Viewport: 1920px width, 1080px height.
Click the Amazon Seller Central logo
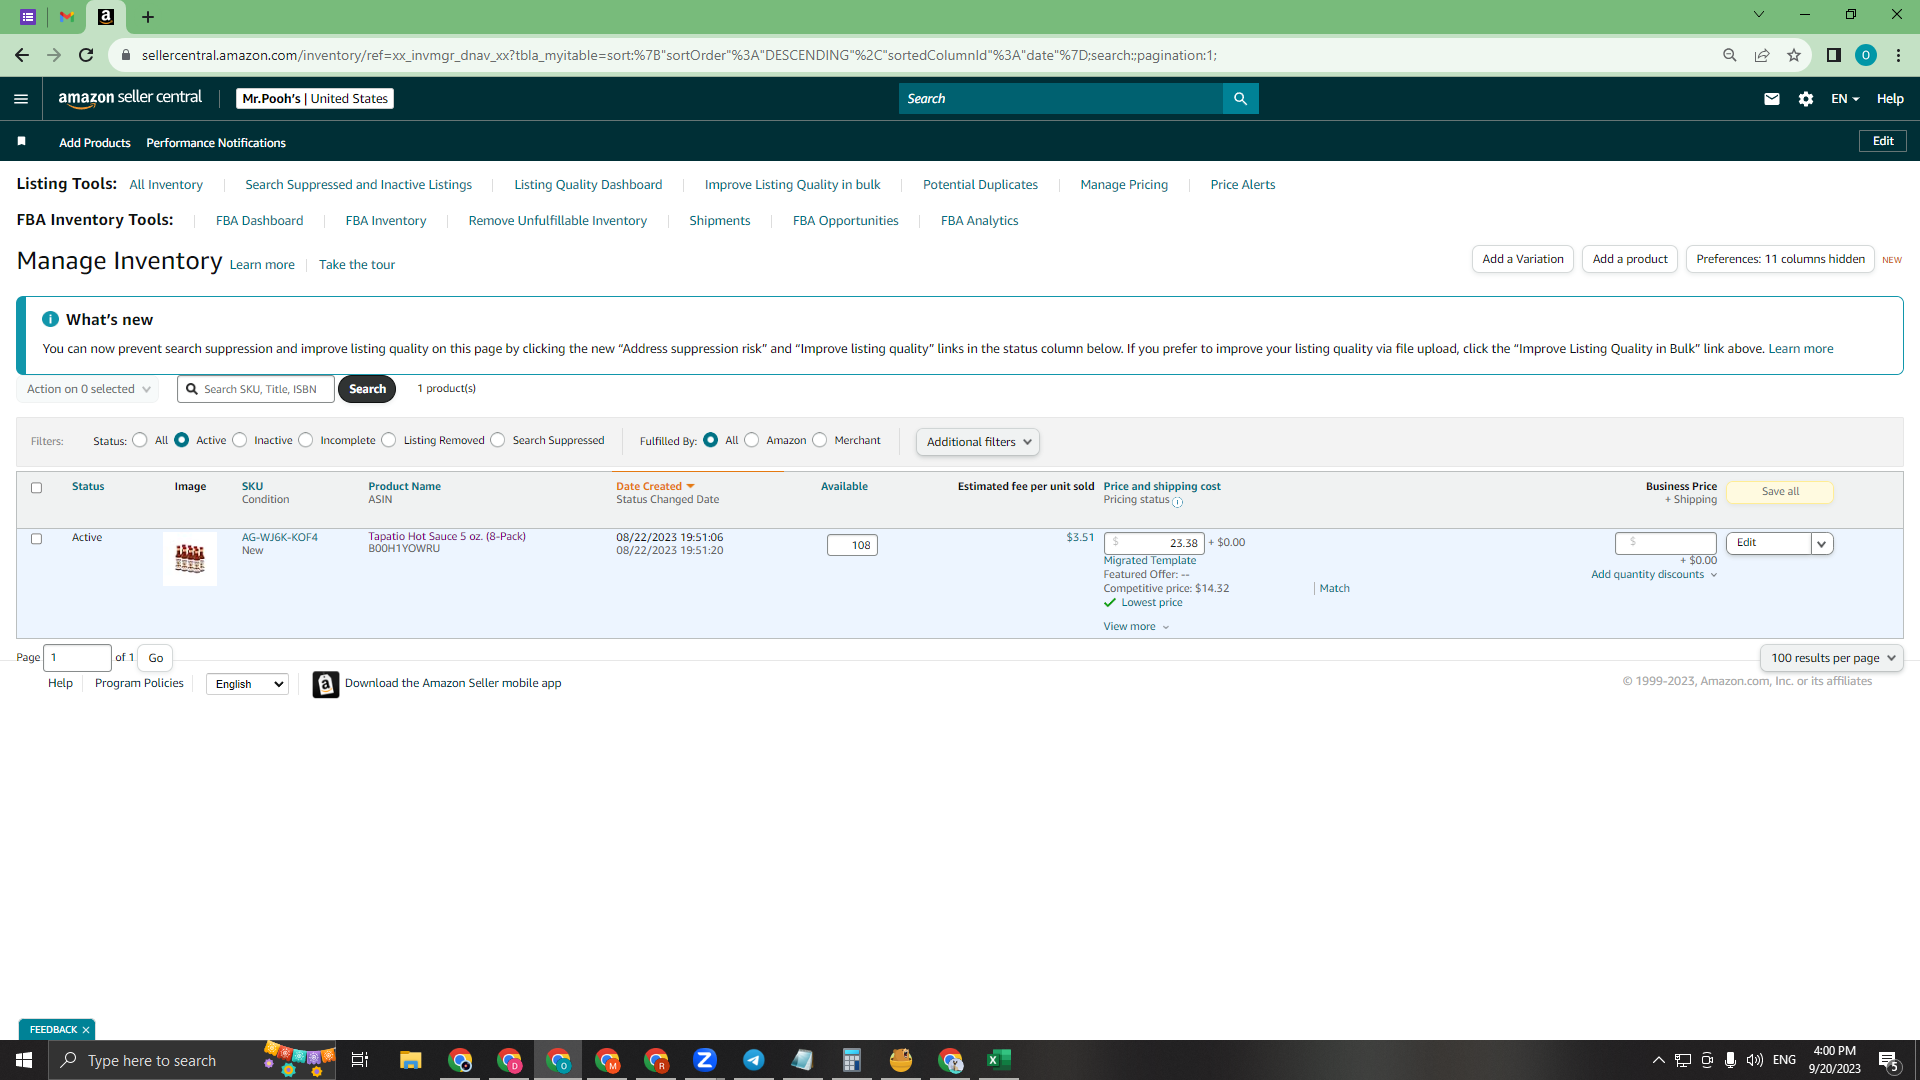pos(130,98)
